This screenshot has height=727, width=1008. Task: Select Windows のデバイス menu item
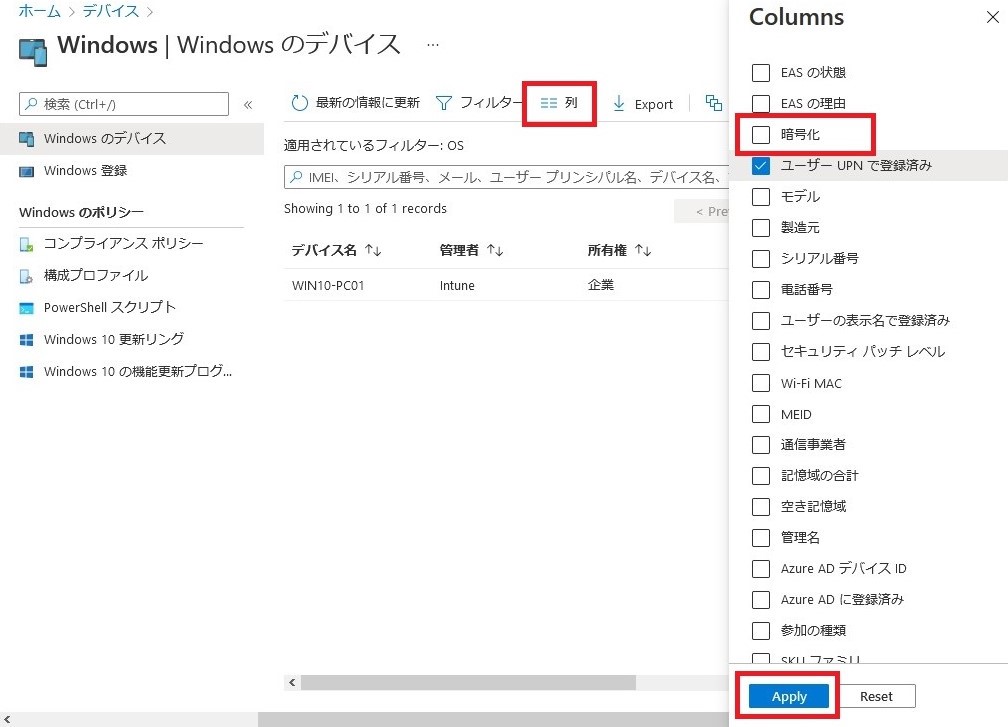point(132,139)
